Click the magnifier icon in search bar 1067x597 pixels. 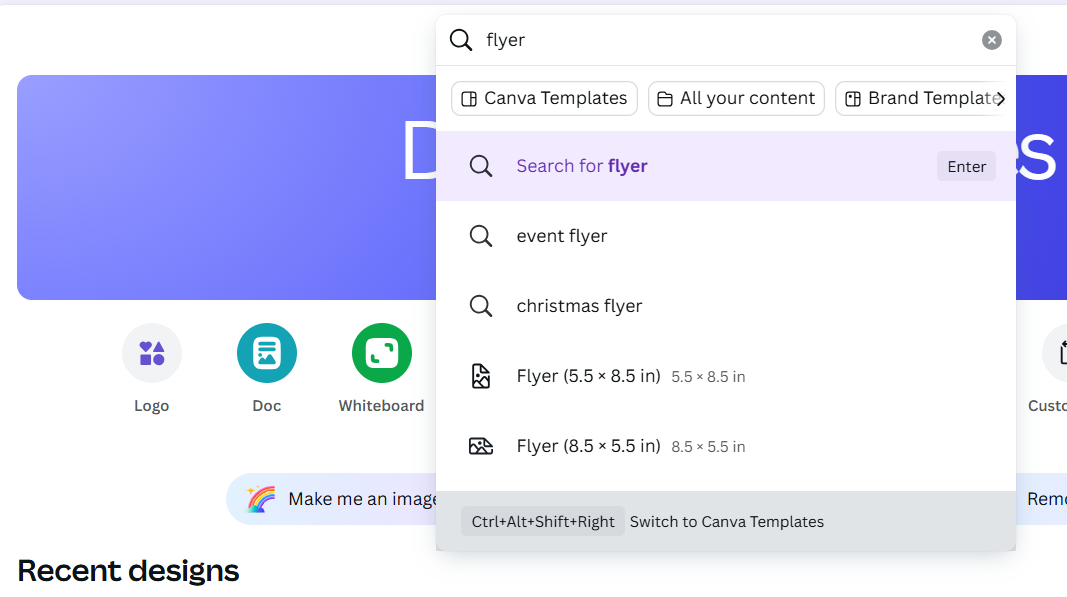click(461, 40)
